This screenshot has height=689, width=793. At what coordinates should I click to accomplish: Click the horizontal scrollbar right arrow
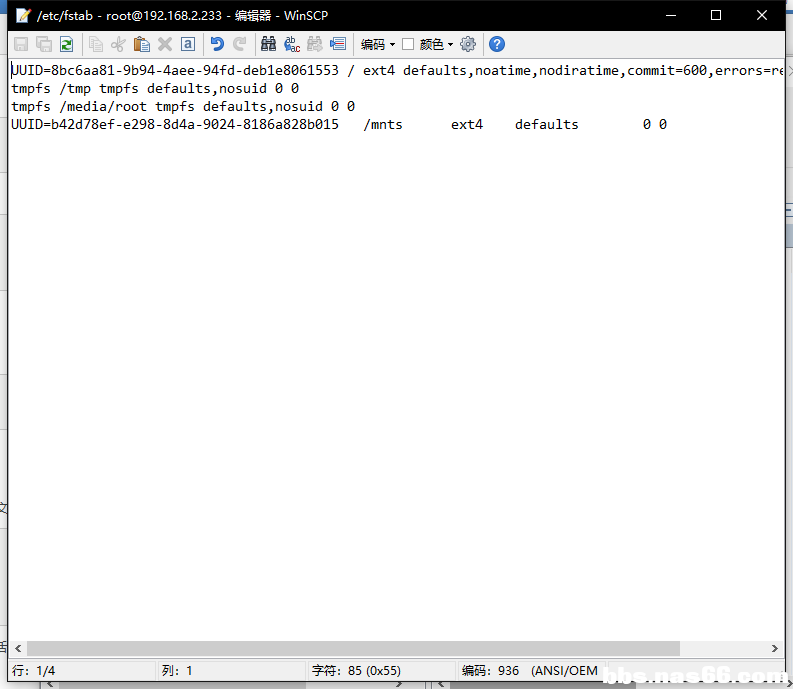click(776, 649)
